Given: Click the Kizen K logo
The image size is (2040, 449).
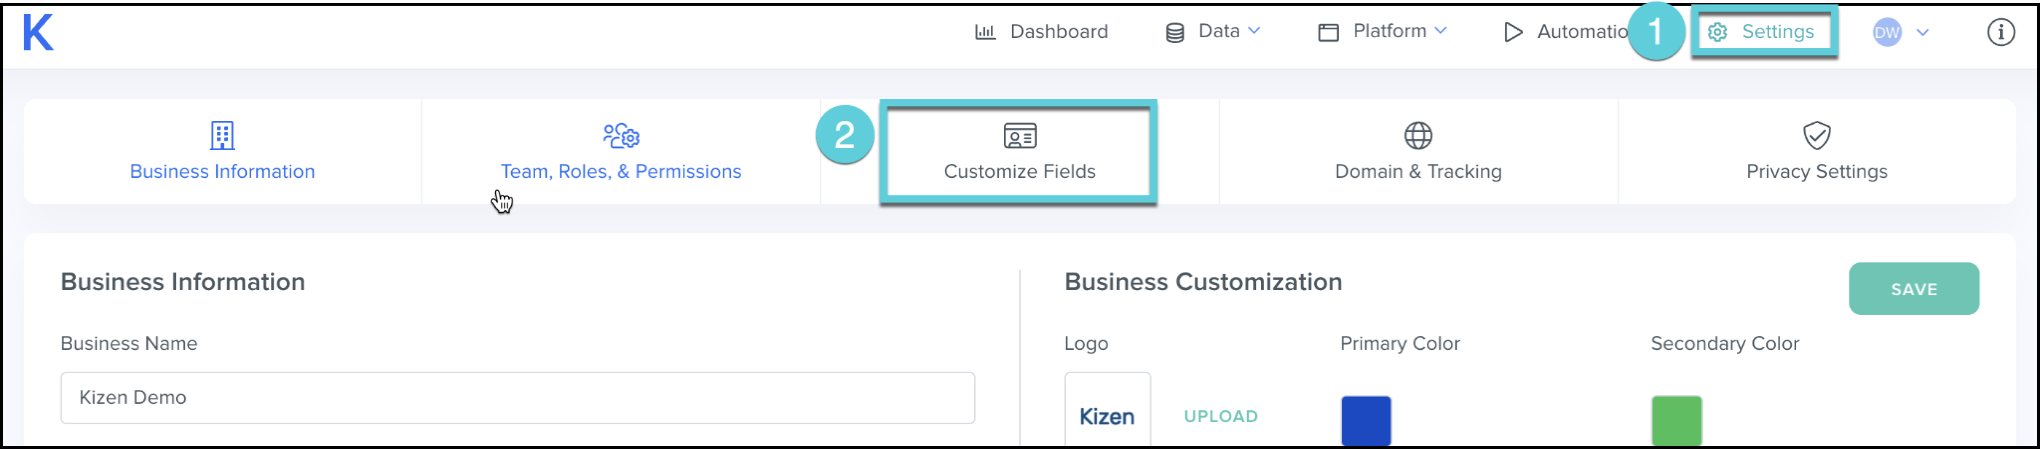Looking at the screenshot, I should (x=38, y=32).
